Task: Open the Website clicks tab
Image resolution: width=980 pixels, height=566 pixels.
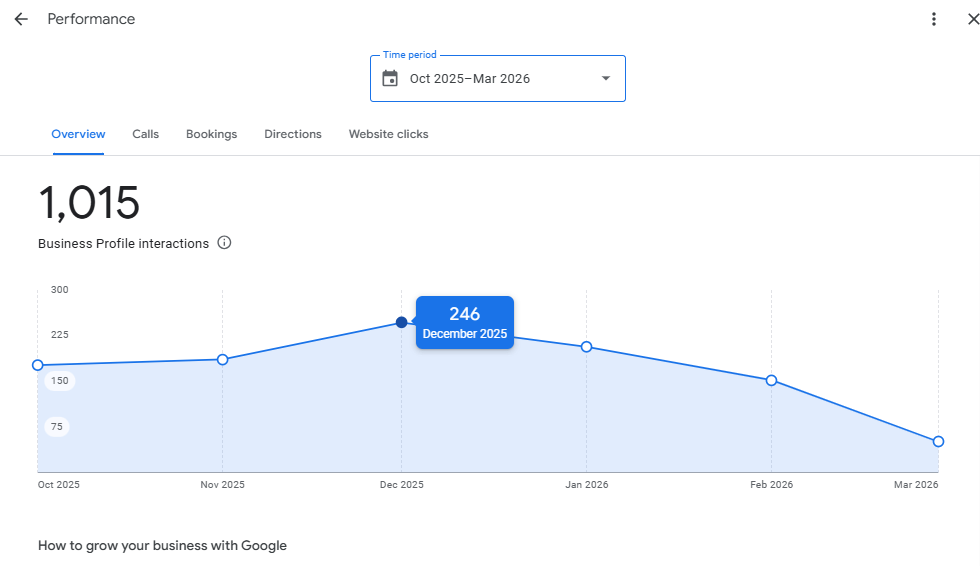Action: click(388, 134)
